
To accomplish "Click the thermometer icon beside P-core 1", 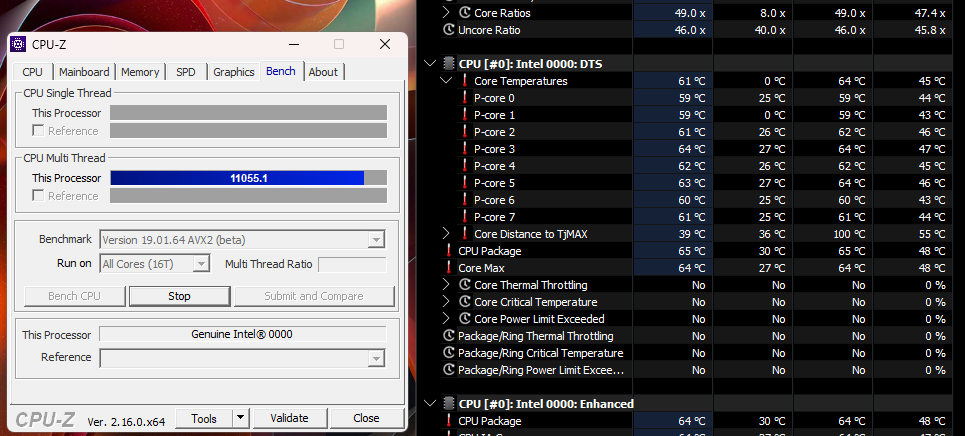I will 465,115.
